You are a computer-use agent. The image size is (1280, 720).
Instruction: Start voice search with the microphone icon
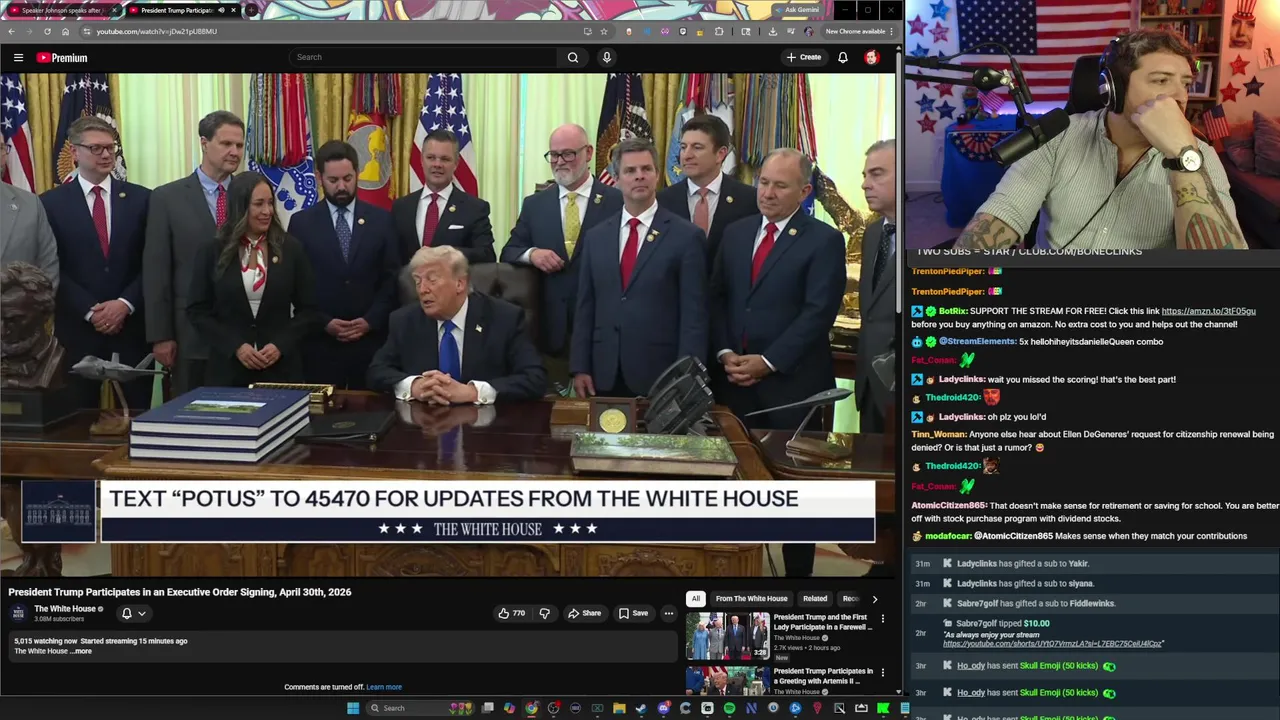(x=606, y=57)
